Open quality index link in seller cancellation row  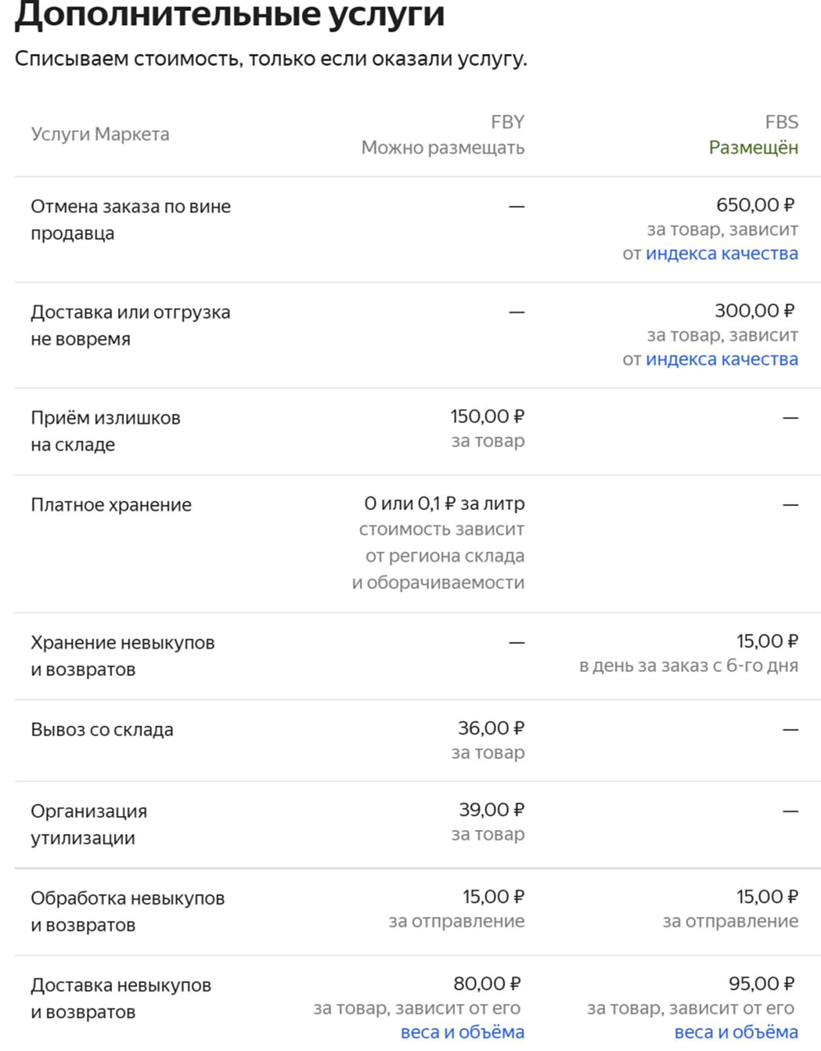click(x=721, y=253)
